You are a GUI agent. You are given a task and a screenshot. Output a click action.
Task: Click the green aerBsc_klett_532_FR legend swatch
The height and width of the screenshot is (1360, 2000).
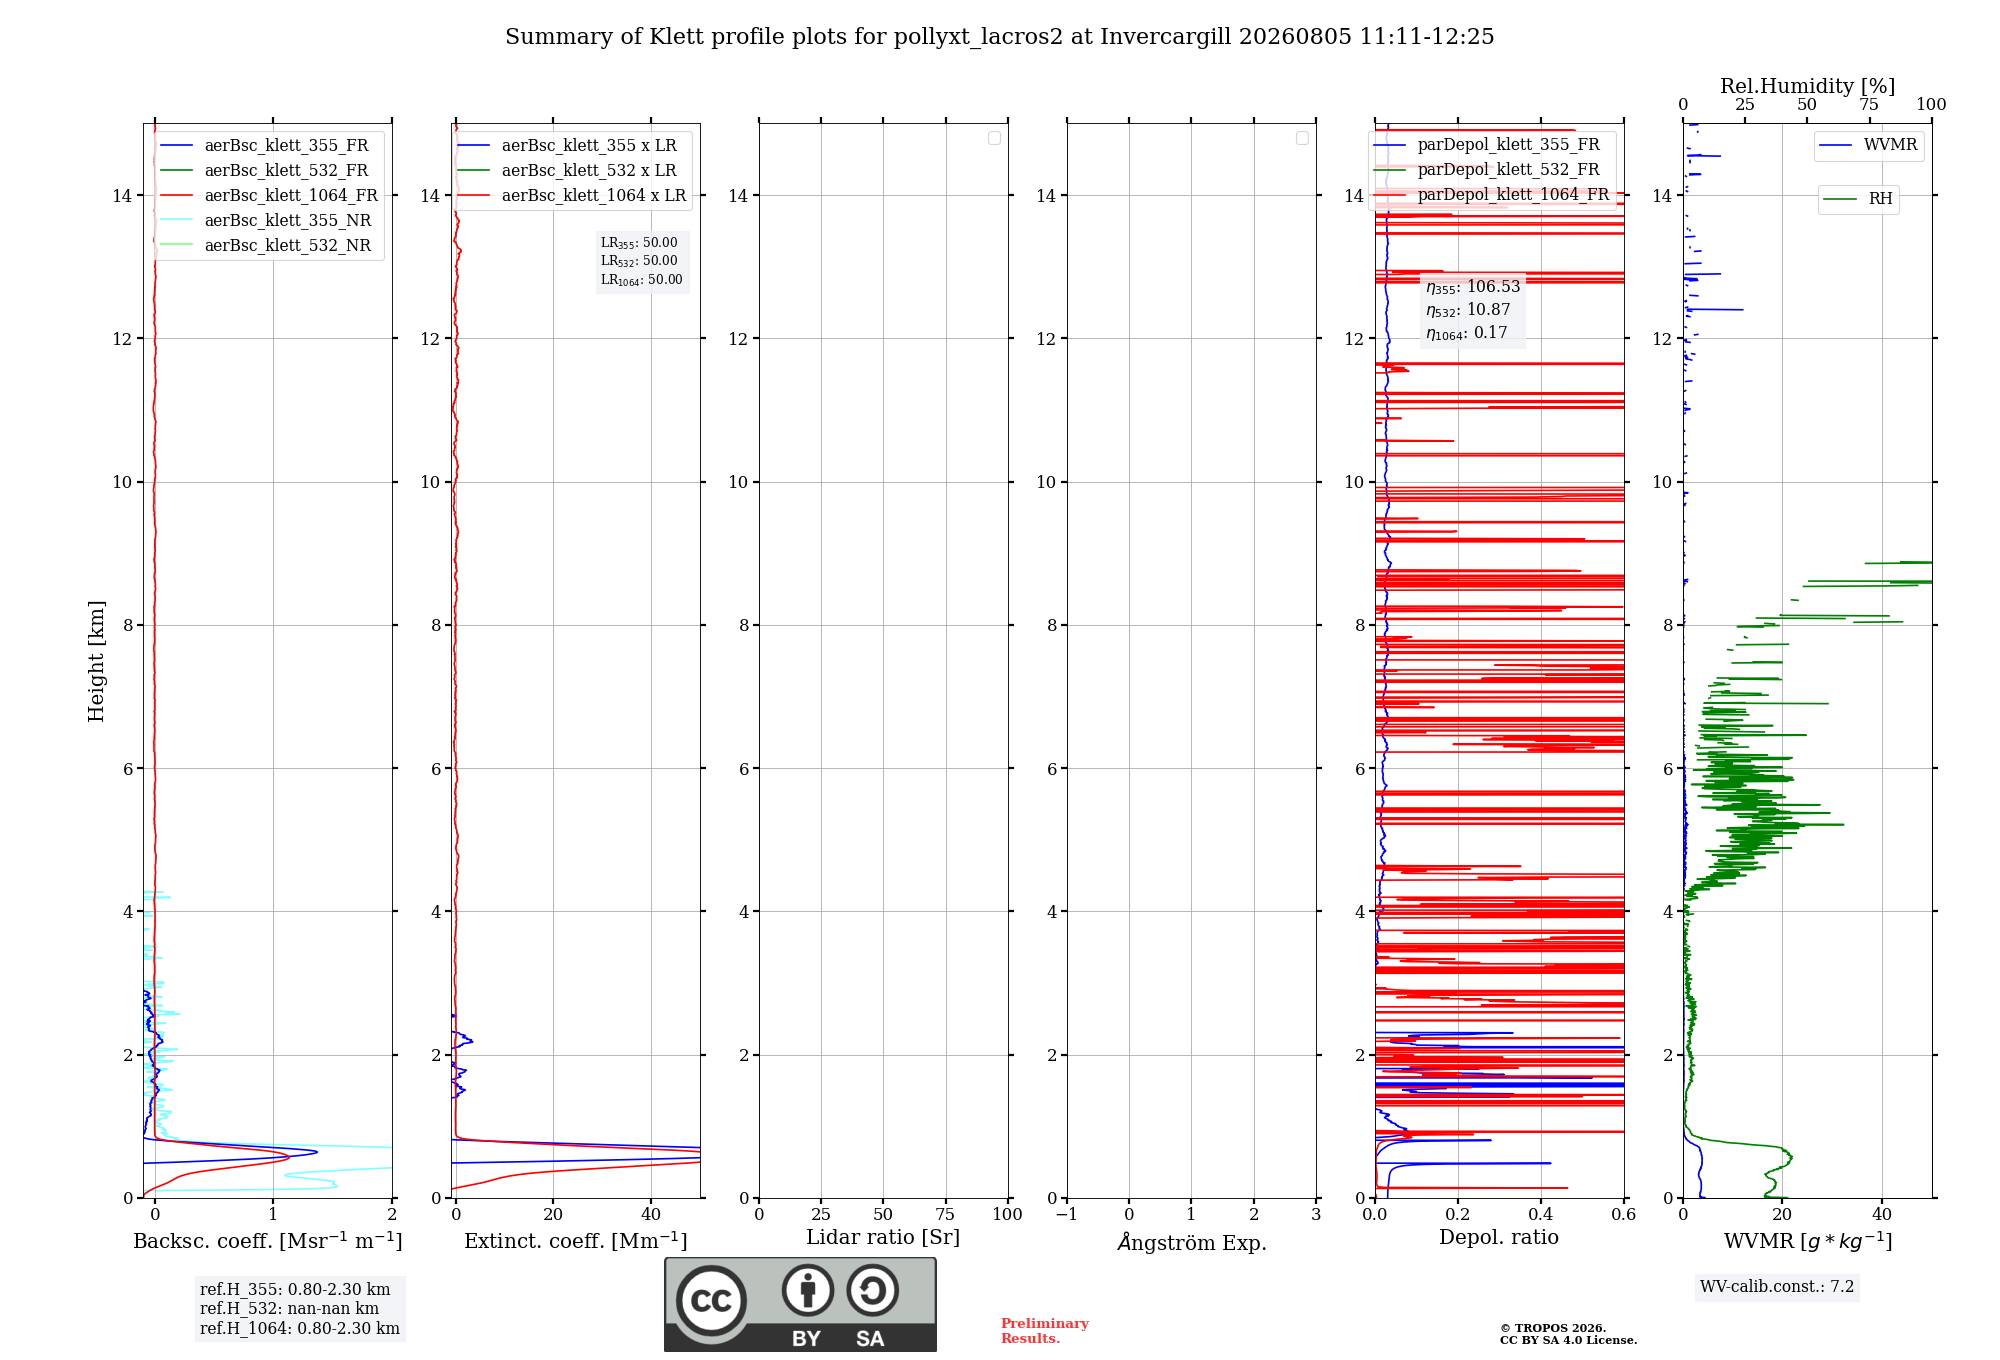coord(176,170)
